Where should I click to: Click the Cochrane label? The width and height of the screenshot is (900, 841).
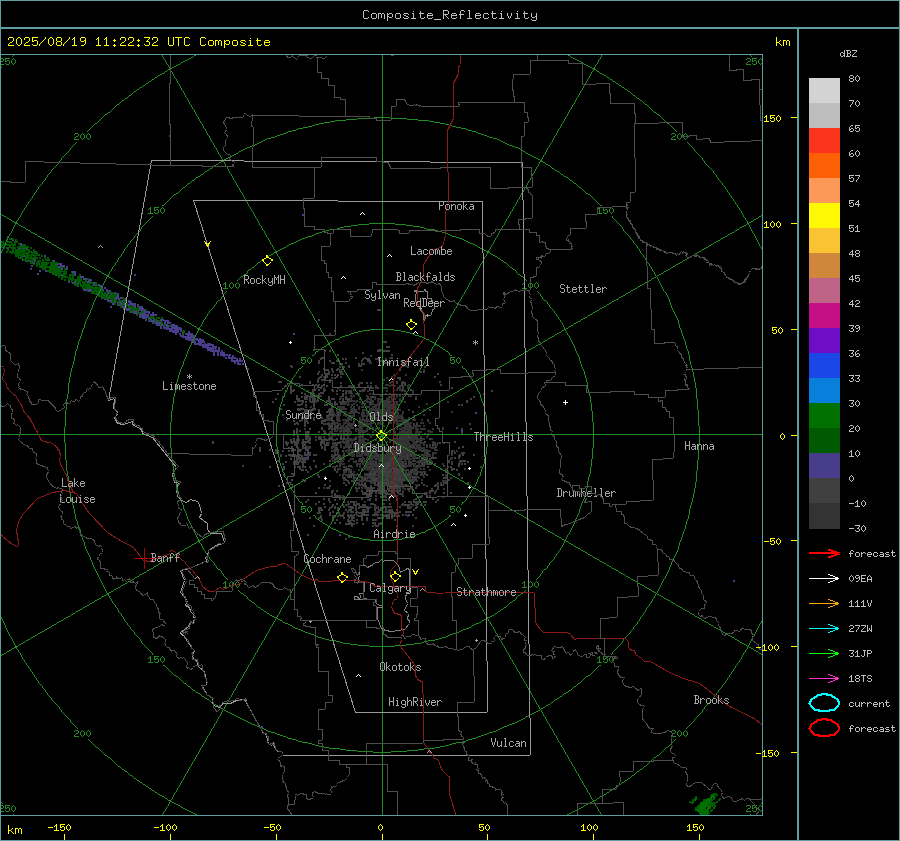(x=327, y=559)
